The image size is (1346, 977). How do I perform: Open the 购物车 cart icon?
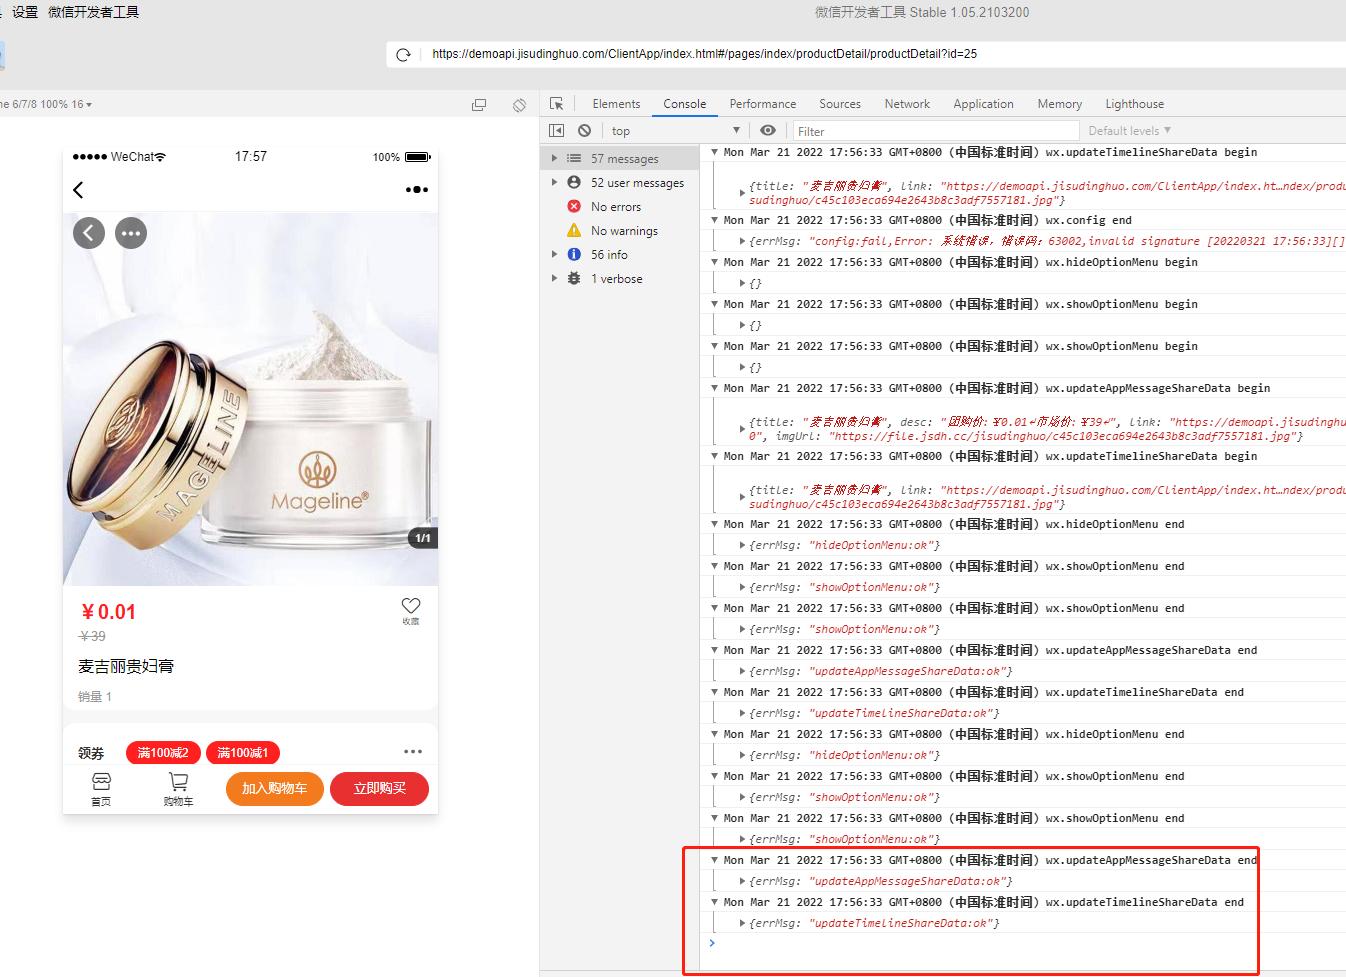point(178,789)
